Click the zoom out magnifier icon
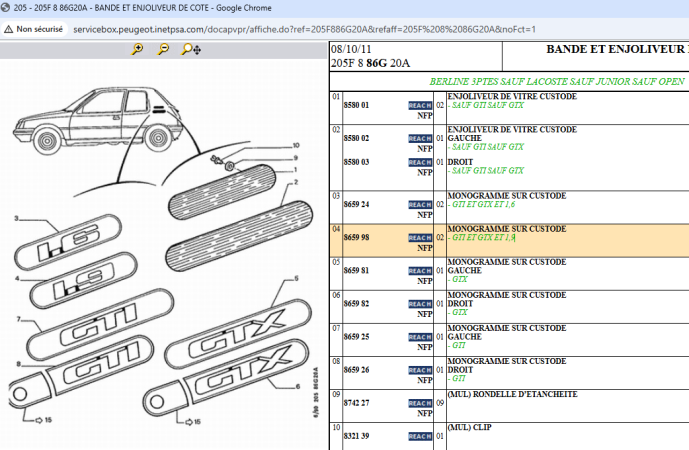This screenshot has height=450, width=689. tap(162, 49)
